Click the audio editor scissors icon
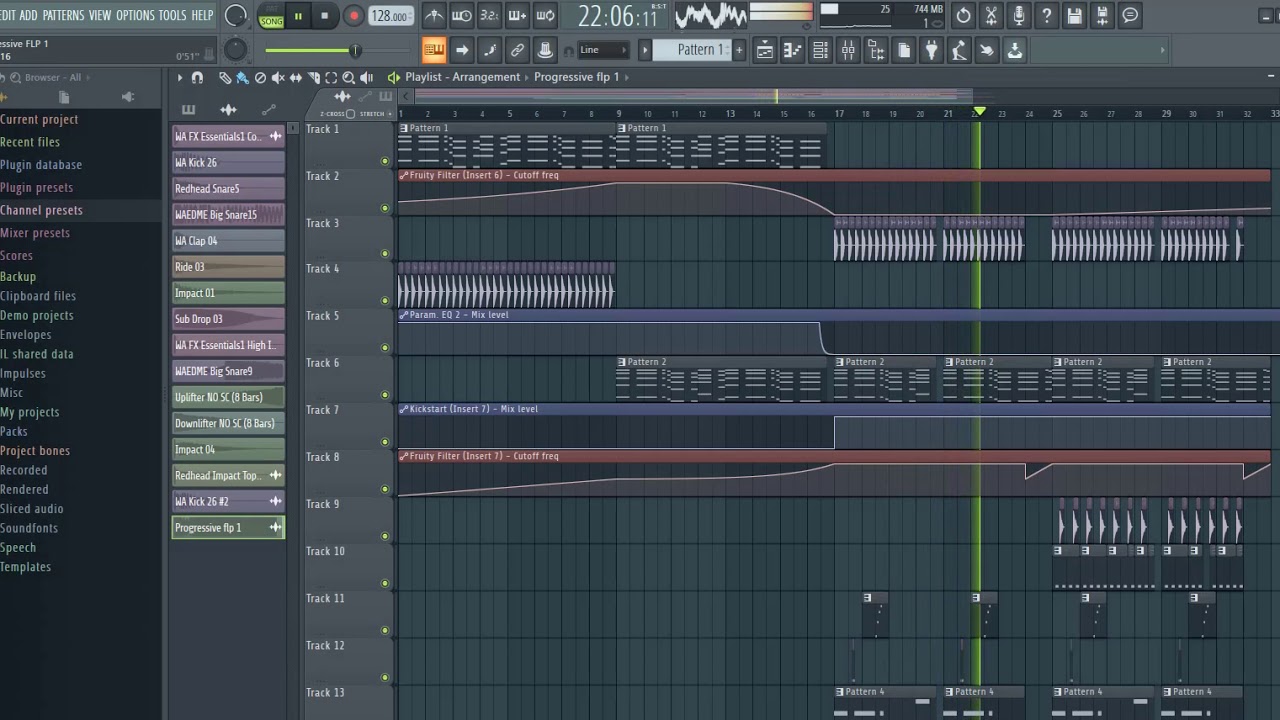This screenshot has height=720, width=1280. pos(991,16)
